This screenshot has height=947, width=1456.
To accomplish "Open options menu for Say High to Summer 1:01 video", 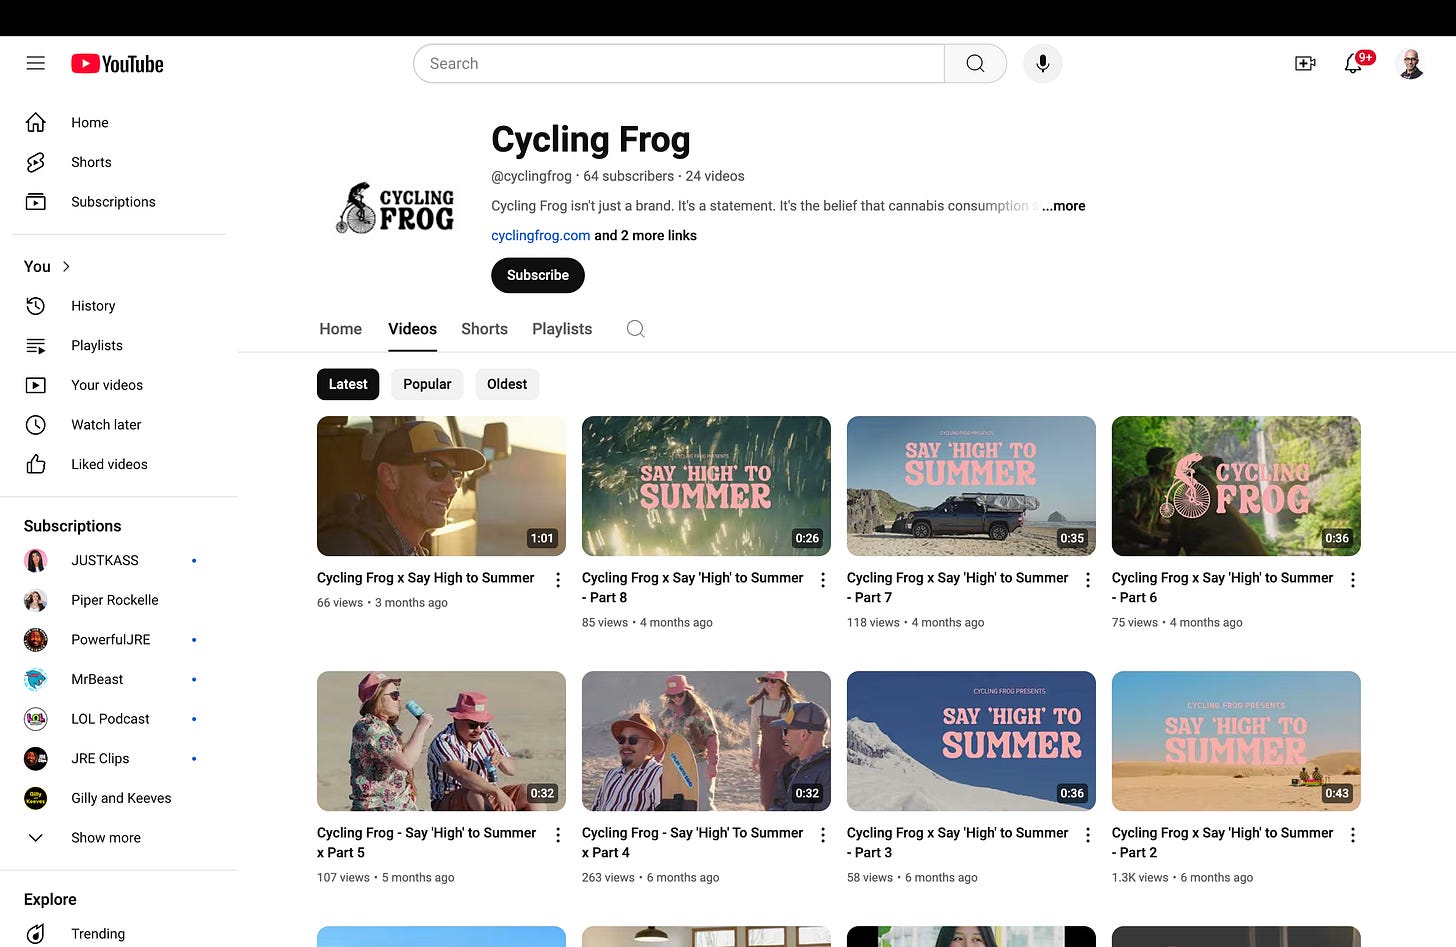I will (x=558, y=580).
